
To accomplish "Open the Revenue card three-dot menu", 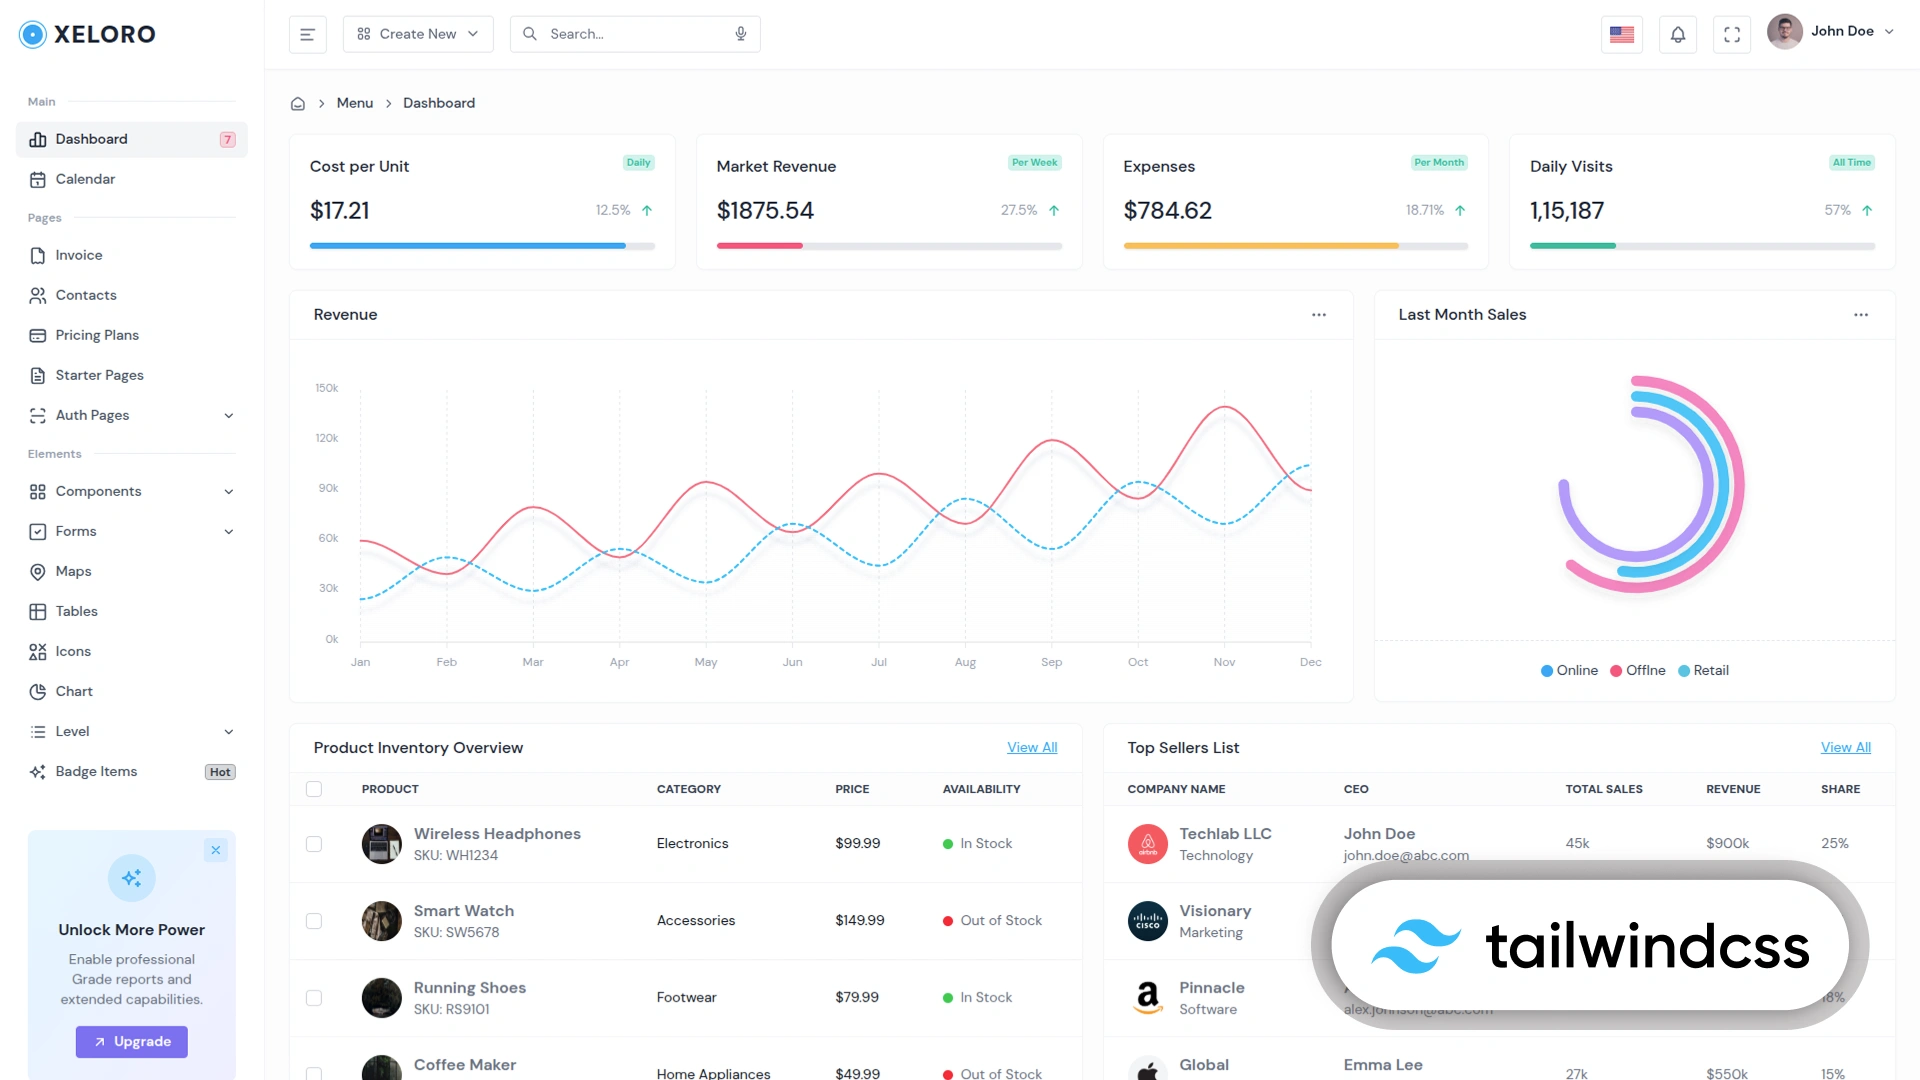I will pos(1319,315).
